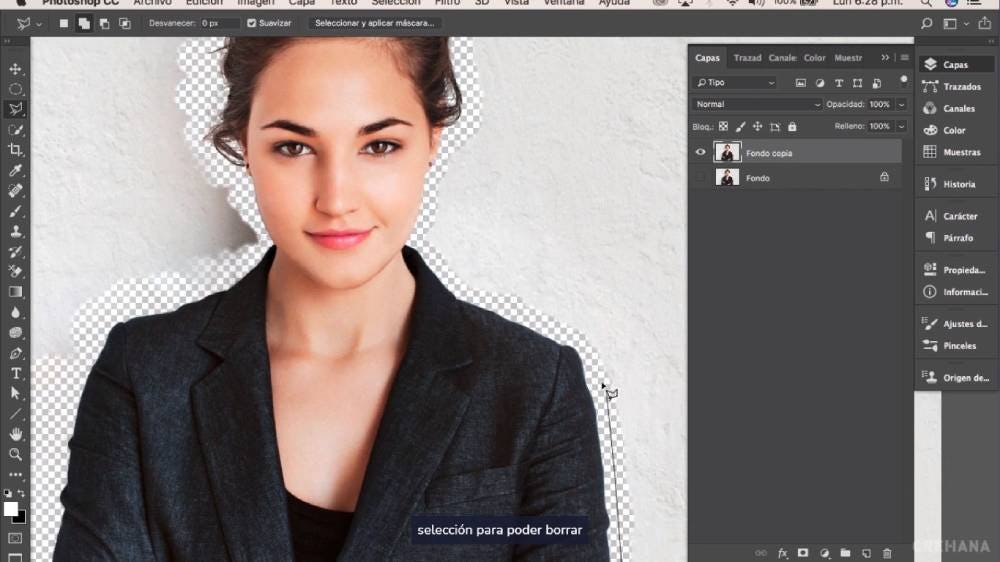This screenshot has height=562, width=1000.
Task: Switch to the Canales tab
Action: (x=783, y=58)
